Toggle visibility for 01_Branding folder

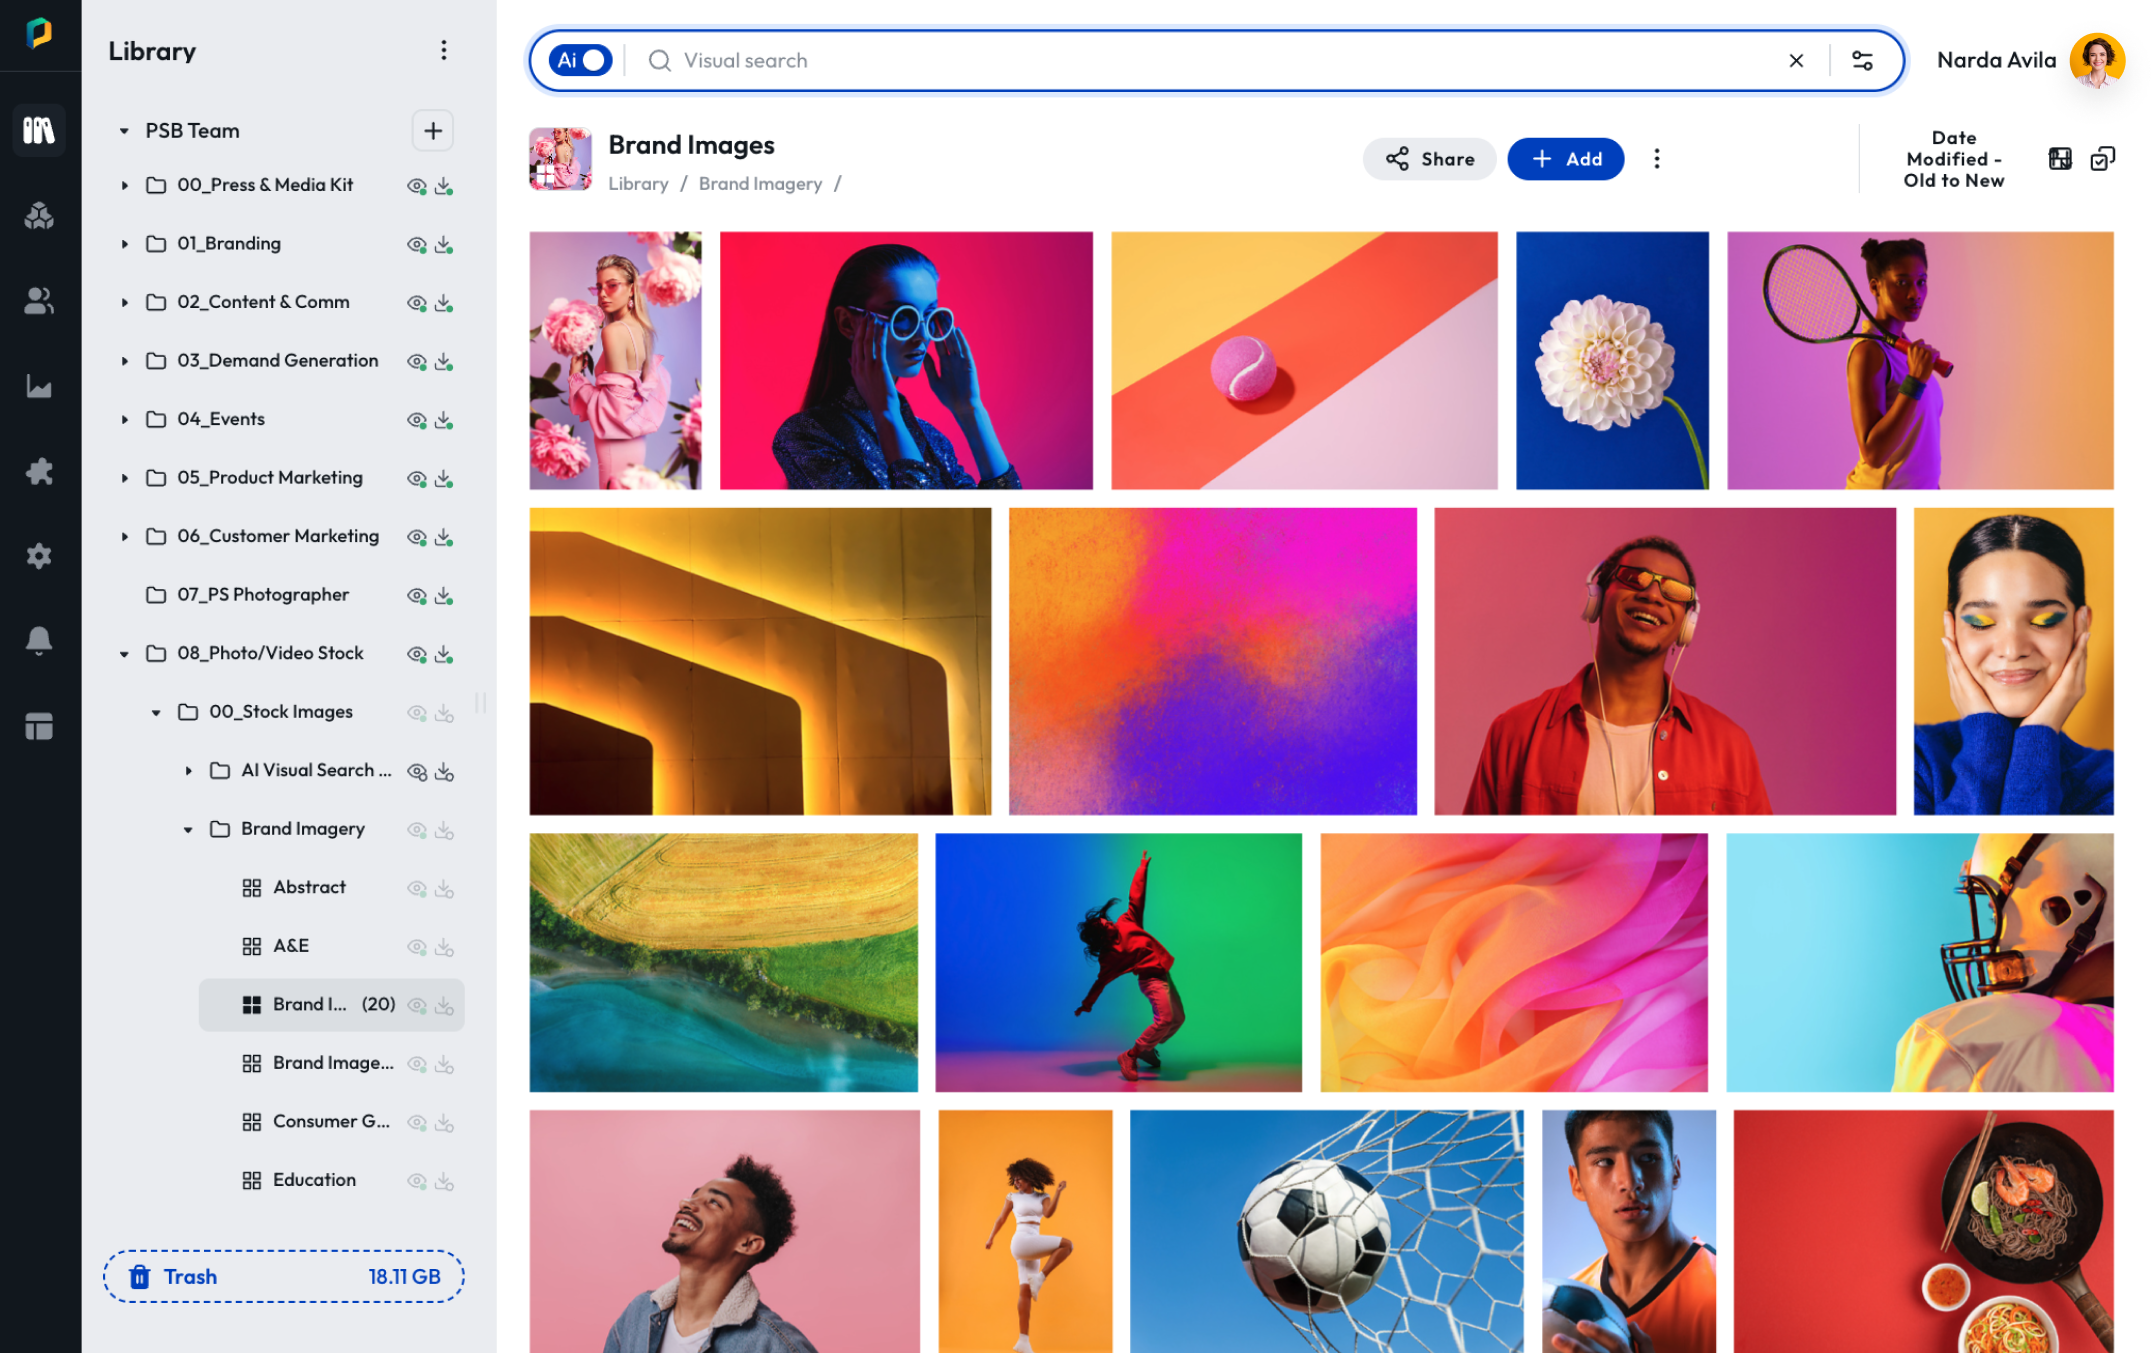(x=417, y=243)
